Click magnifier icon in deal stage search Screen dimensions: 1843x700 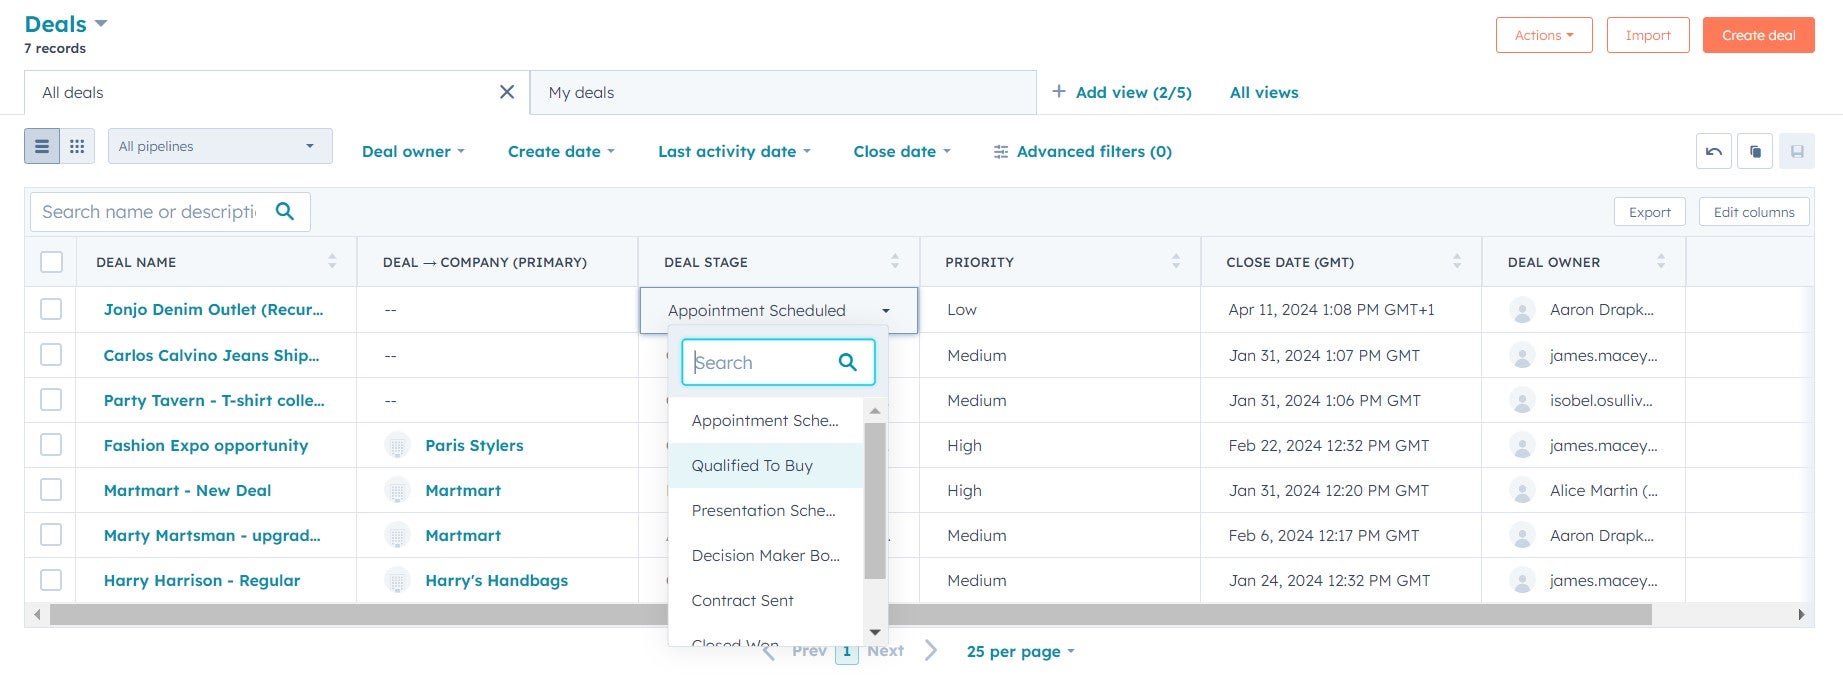click(847, 362)
